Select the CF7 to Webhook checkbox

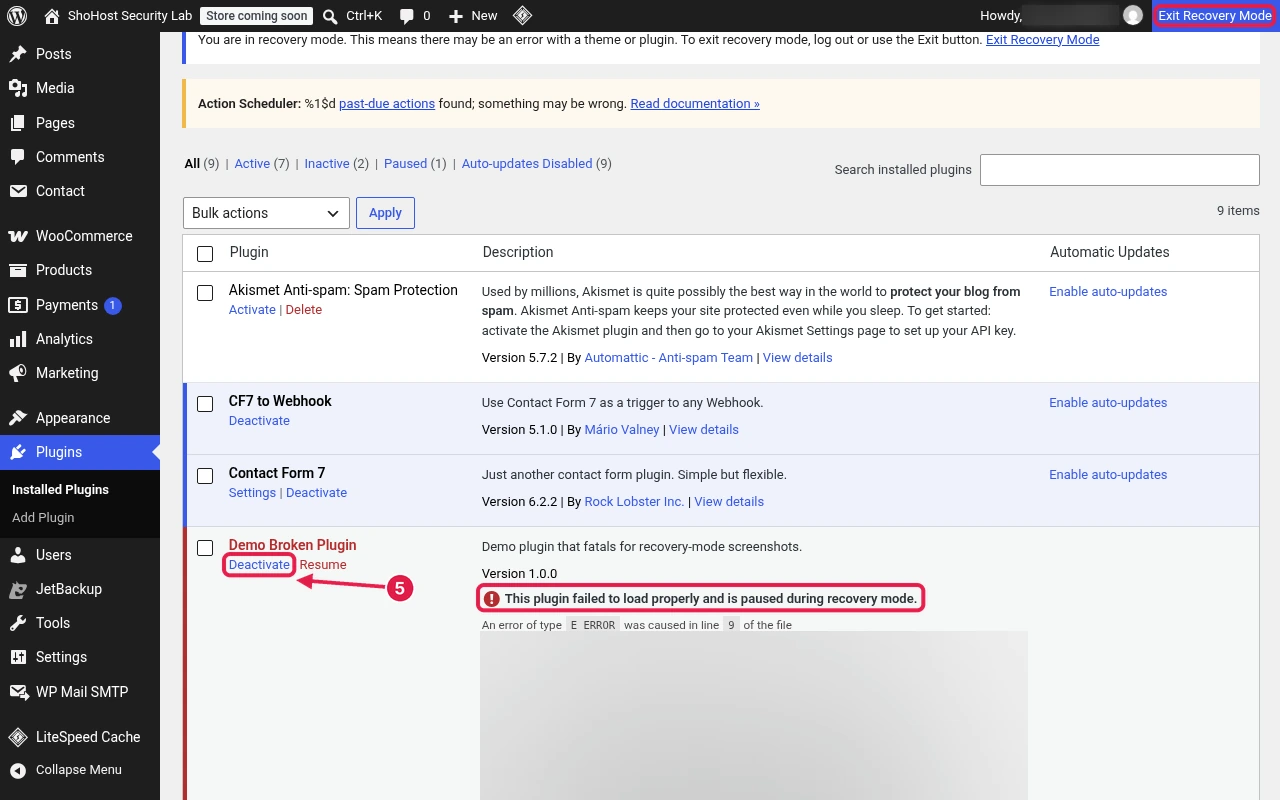[x=205, y=404]
